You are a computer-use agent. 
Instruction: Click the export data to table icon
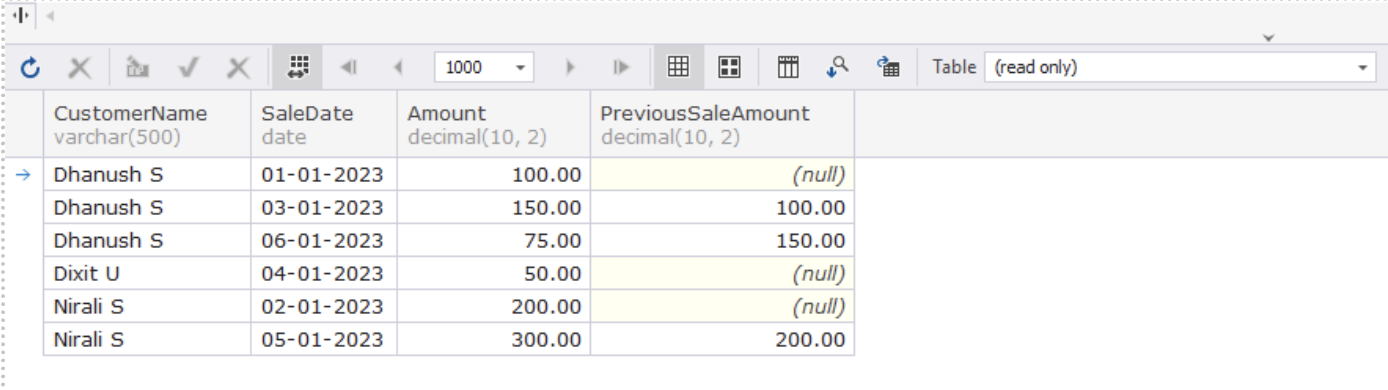coord(888,67)
